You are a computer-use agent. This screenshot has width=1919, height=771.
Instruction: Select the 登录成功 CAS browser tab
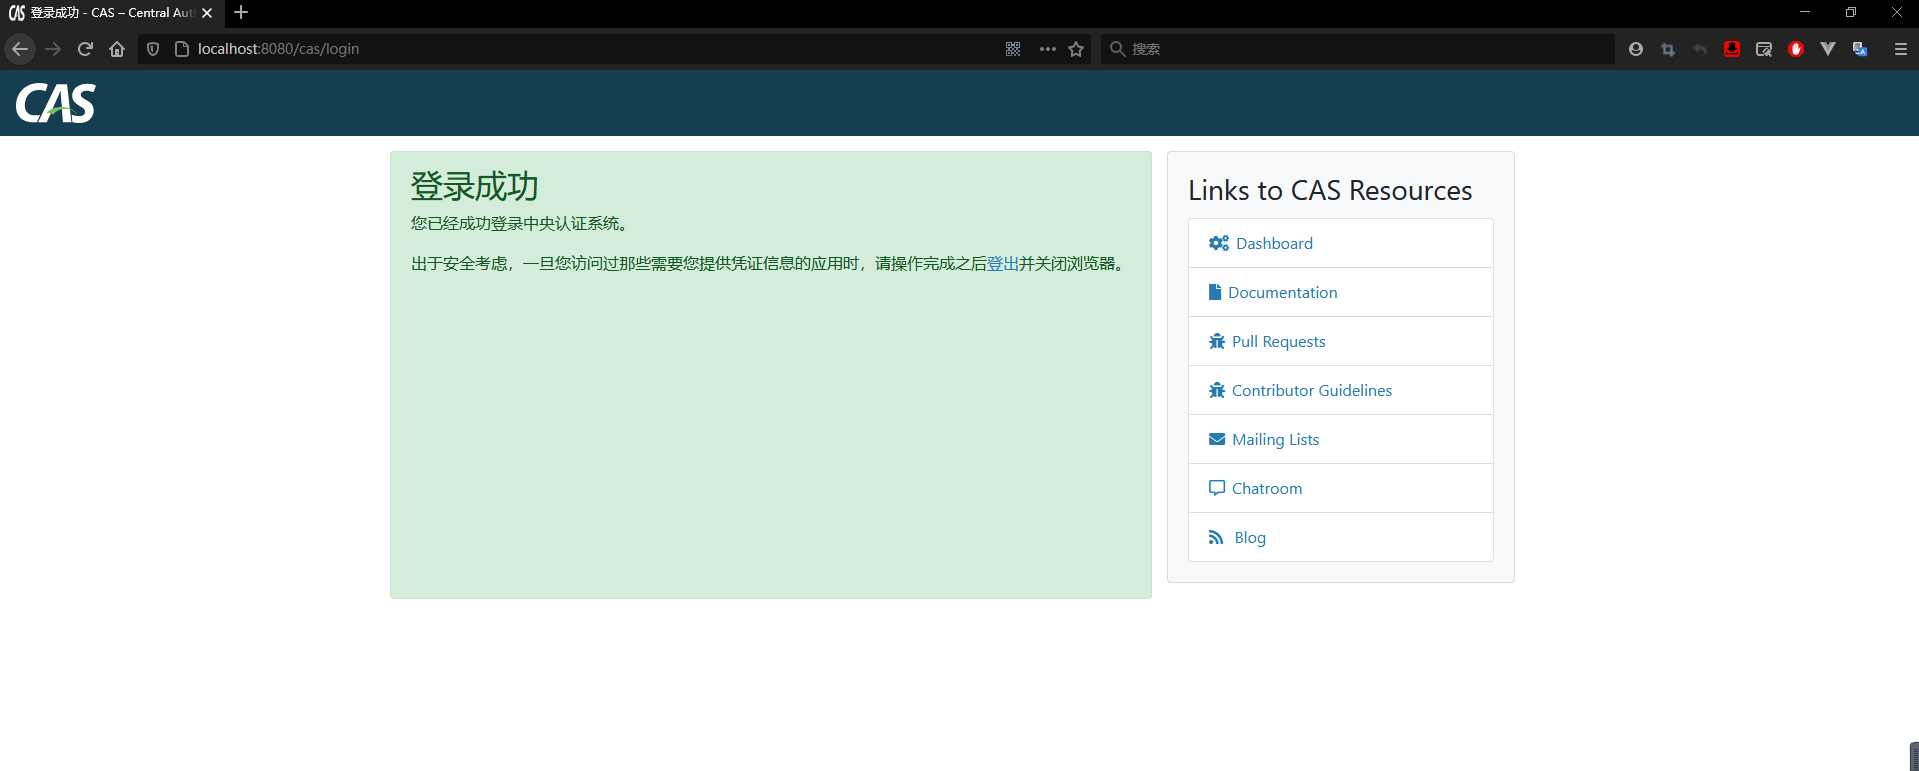click(105, 13)
